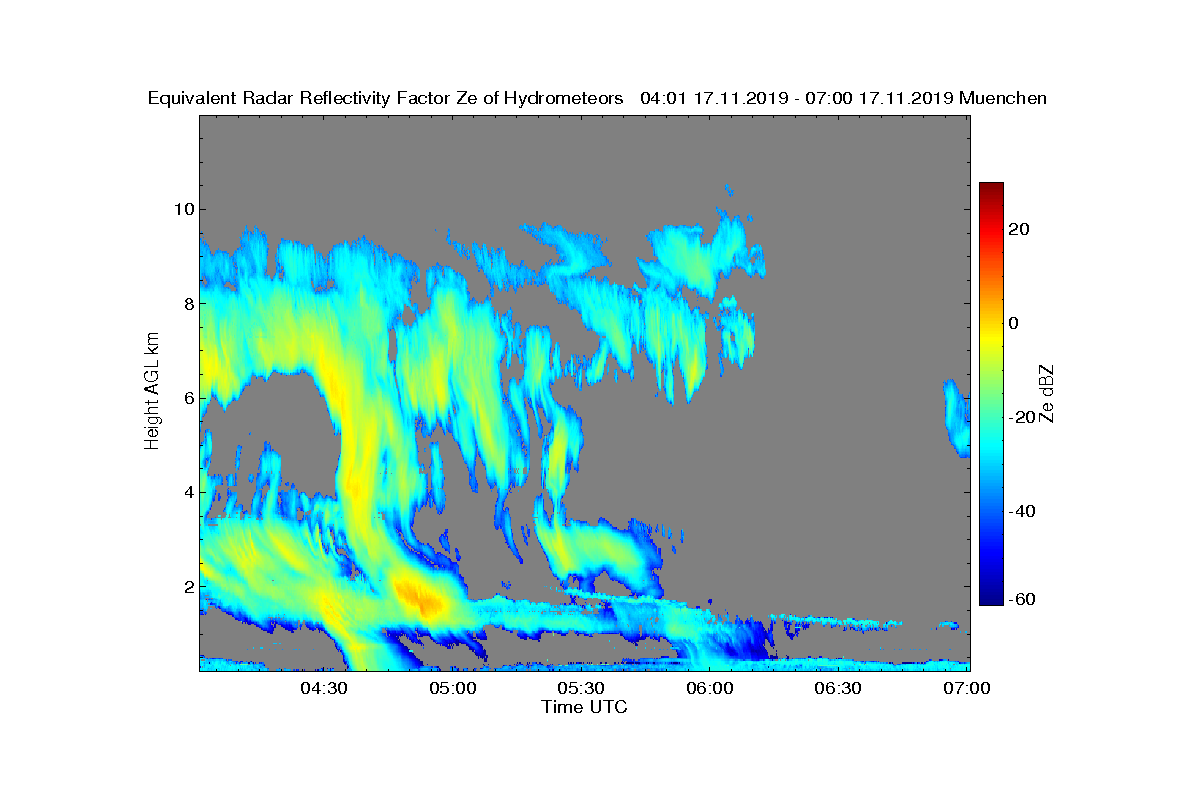Click the colorbar value -40

pos(1020,511)
